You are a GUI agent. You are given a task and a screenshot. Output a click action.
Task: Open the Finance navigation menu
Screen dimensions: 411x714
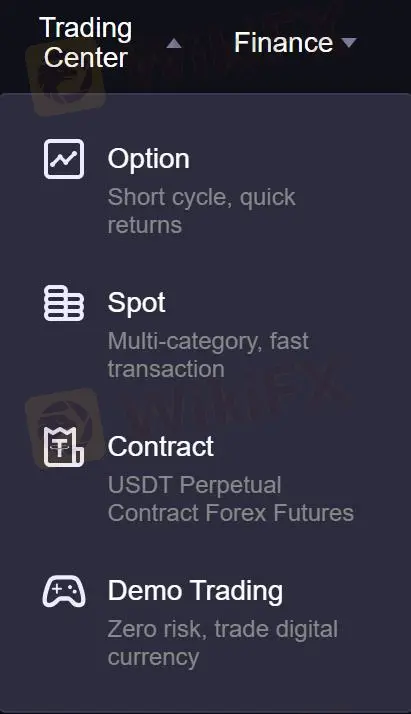click(x=284, y=43)
